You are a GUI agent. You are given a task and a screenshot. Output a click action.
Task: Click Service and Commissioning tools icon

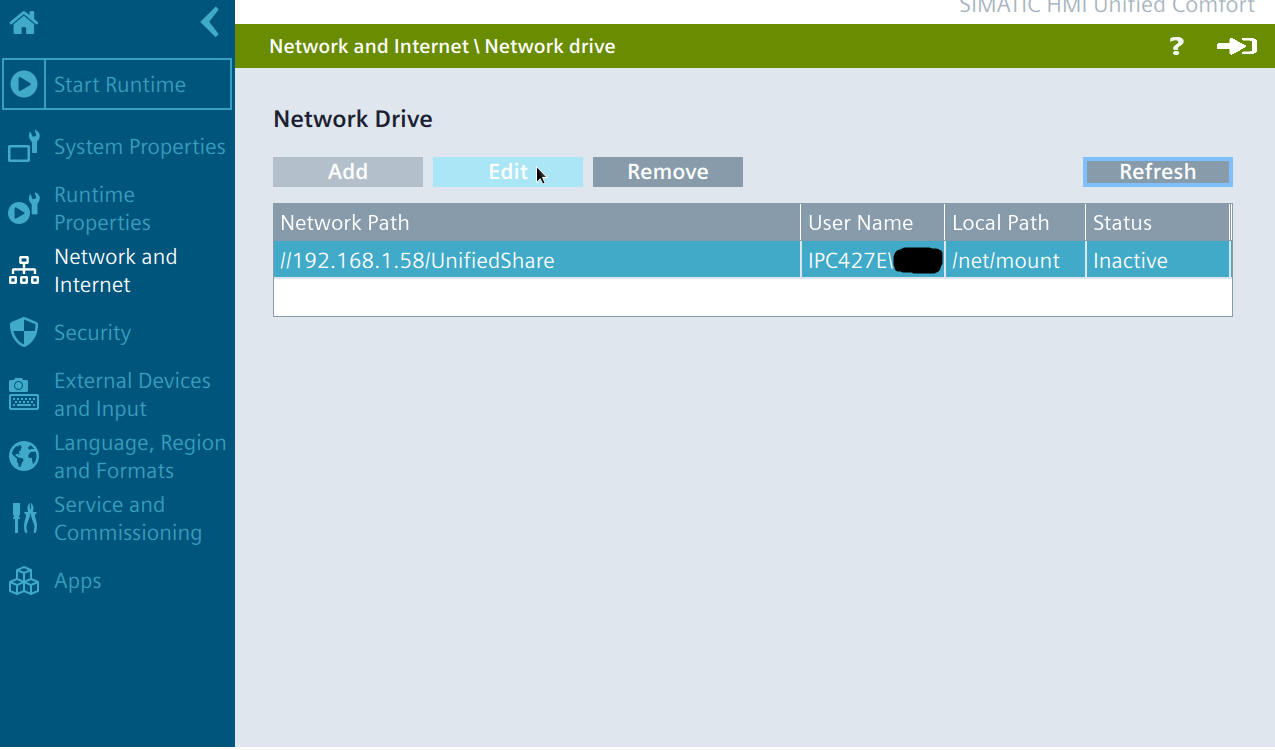[x=23, y=519]
